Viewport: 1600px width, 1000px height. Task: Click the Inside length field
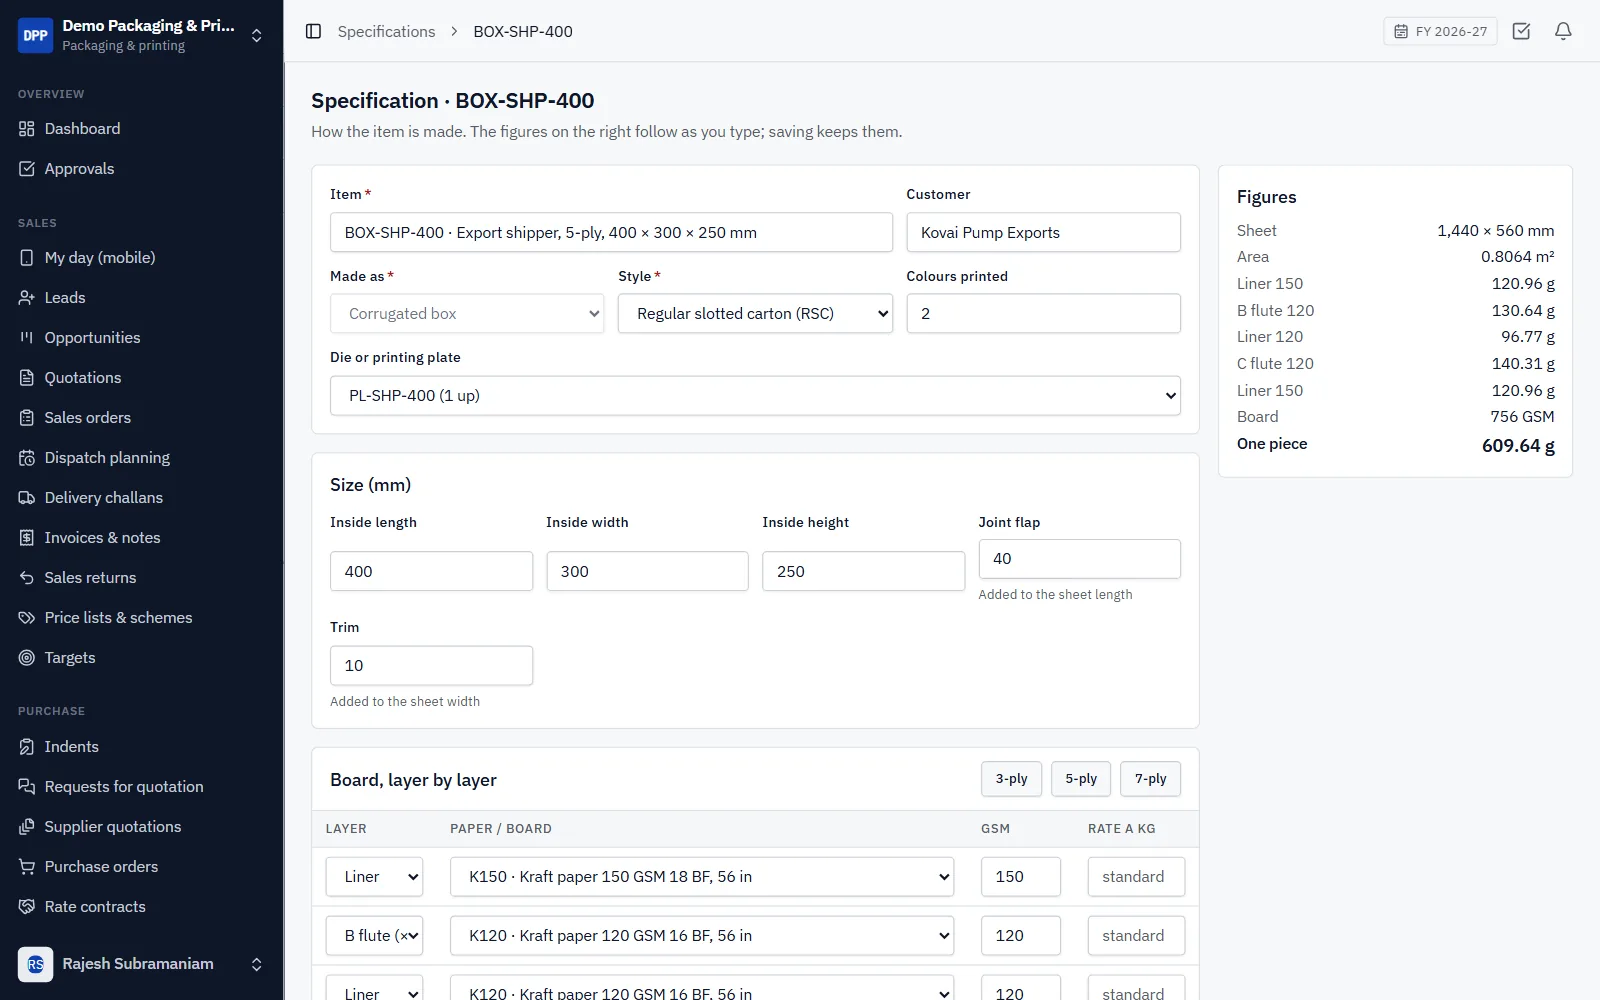(x=431, y=571)
